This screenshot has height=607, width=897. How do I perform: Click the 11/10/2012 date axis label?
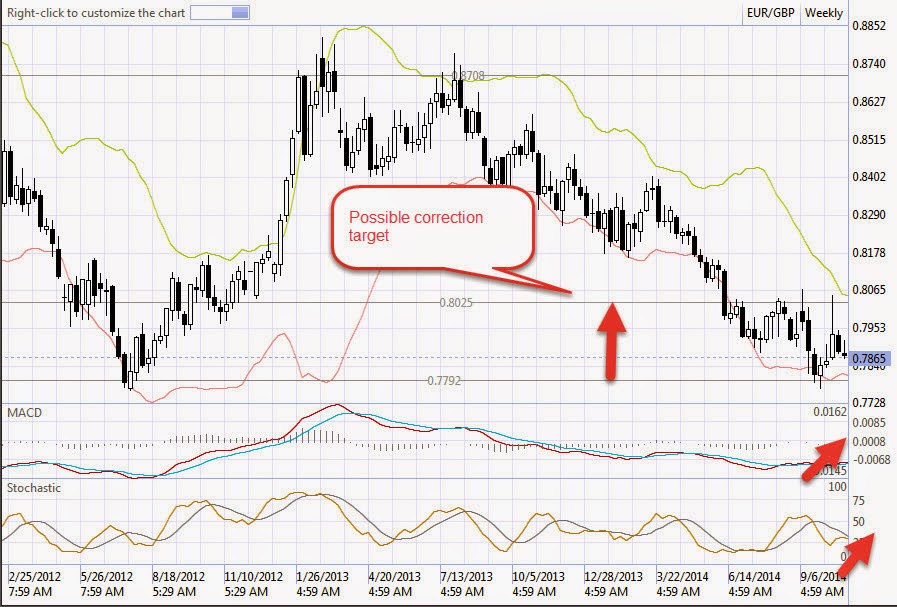pos(253,576)
